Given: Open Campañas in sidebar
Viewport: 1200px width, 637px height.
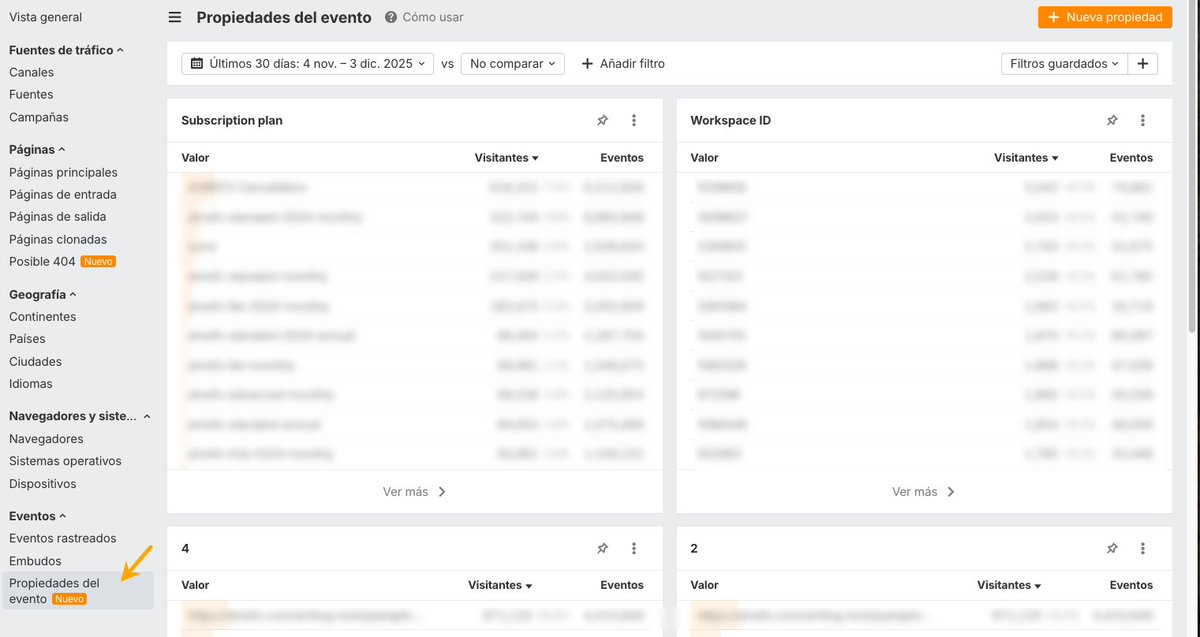Looking at the screenshot, I should (x=39, y=117).
